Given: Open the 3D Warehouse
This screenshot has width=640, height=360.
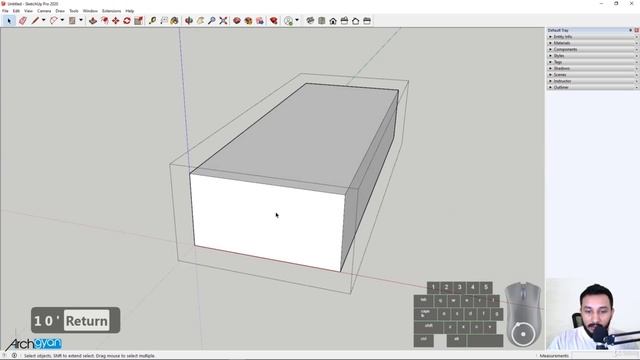Looking at the screenshot, I should tap(237, 20).
